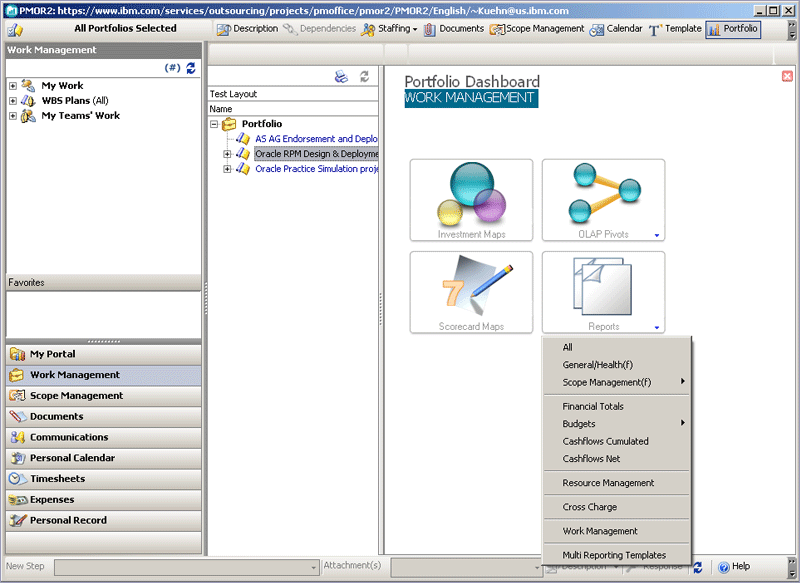Expand Oracle Practice Simulation project node
This screenshot has height=583, width=800.
[x=227, y=169]
